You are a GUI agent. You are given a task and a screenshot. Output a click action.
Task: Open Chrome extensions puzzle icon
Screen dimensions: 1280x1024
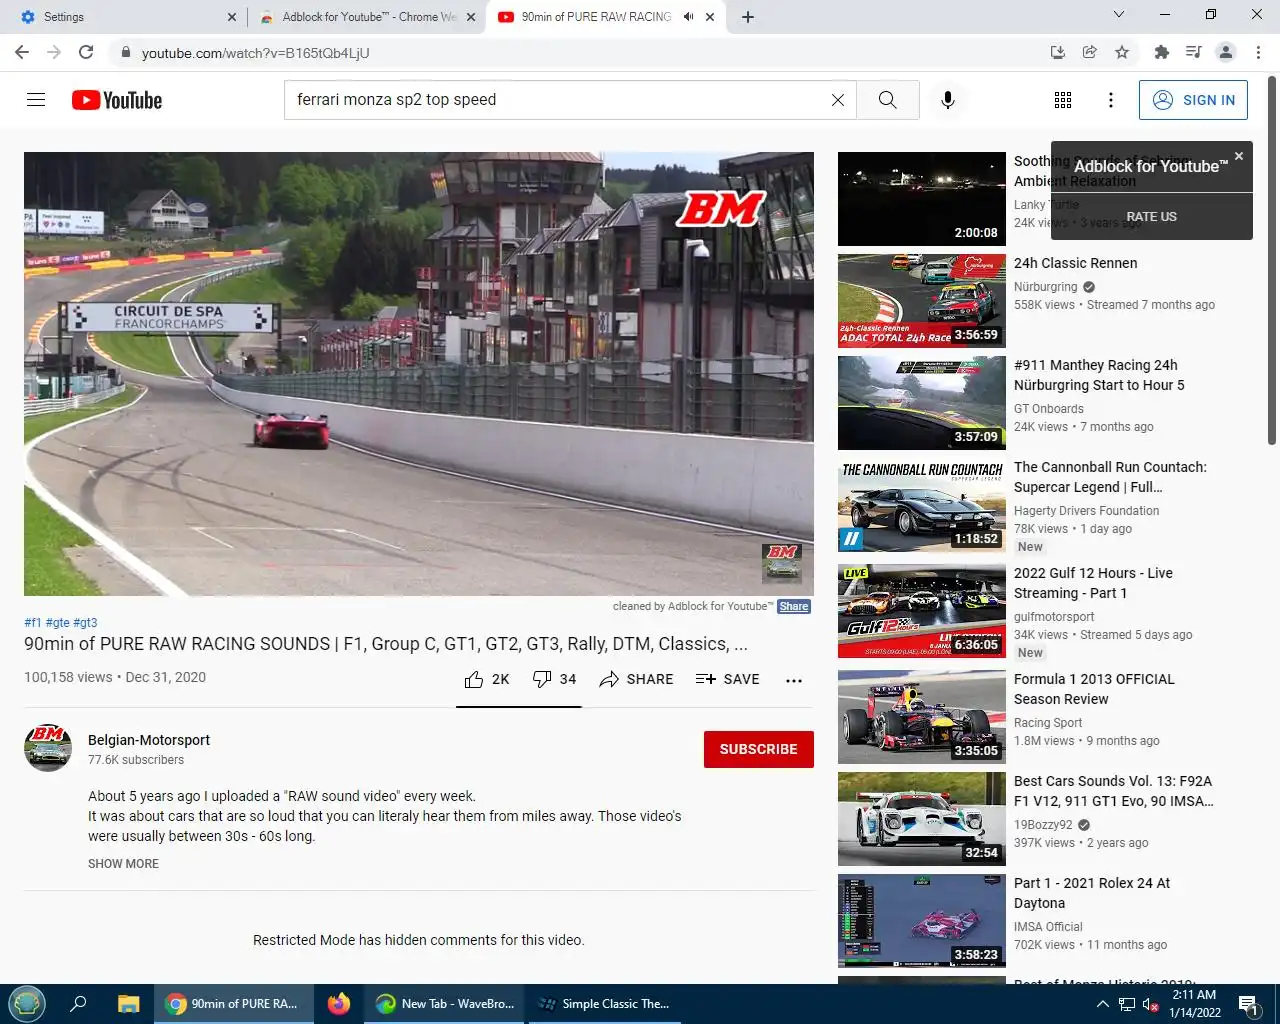[1161, 52]
